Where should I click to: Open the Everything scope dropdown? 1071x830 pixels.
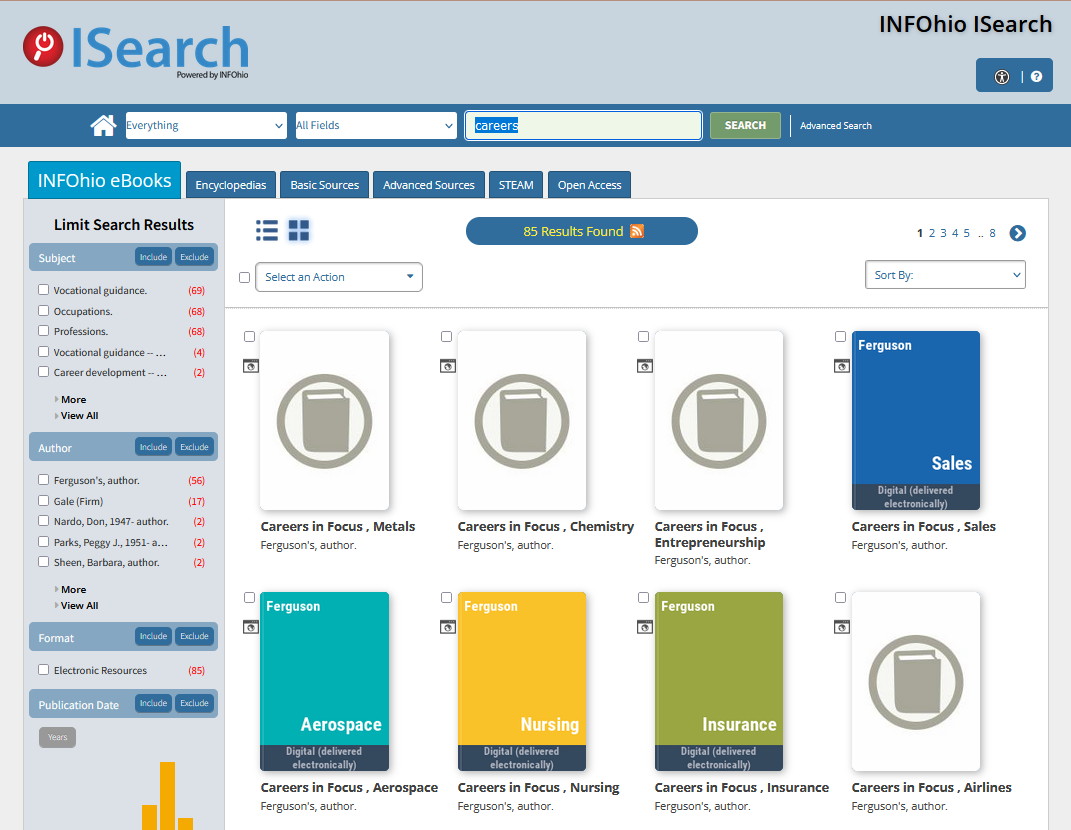(206, 125)
